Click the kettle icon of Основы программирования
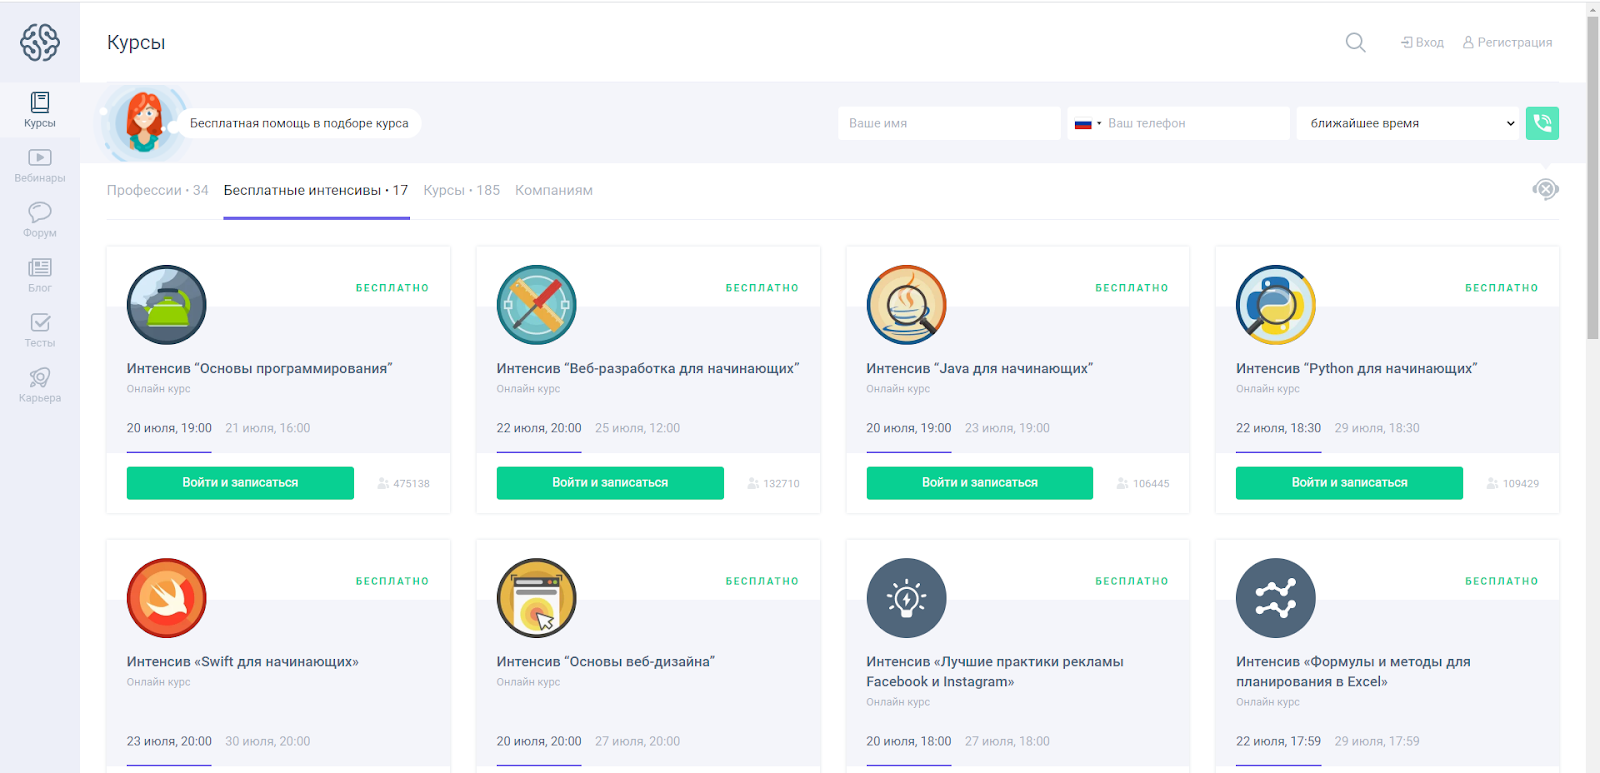1600x773 pixels. 167,305
